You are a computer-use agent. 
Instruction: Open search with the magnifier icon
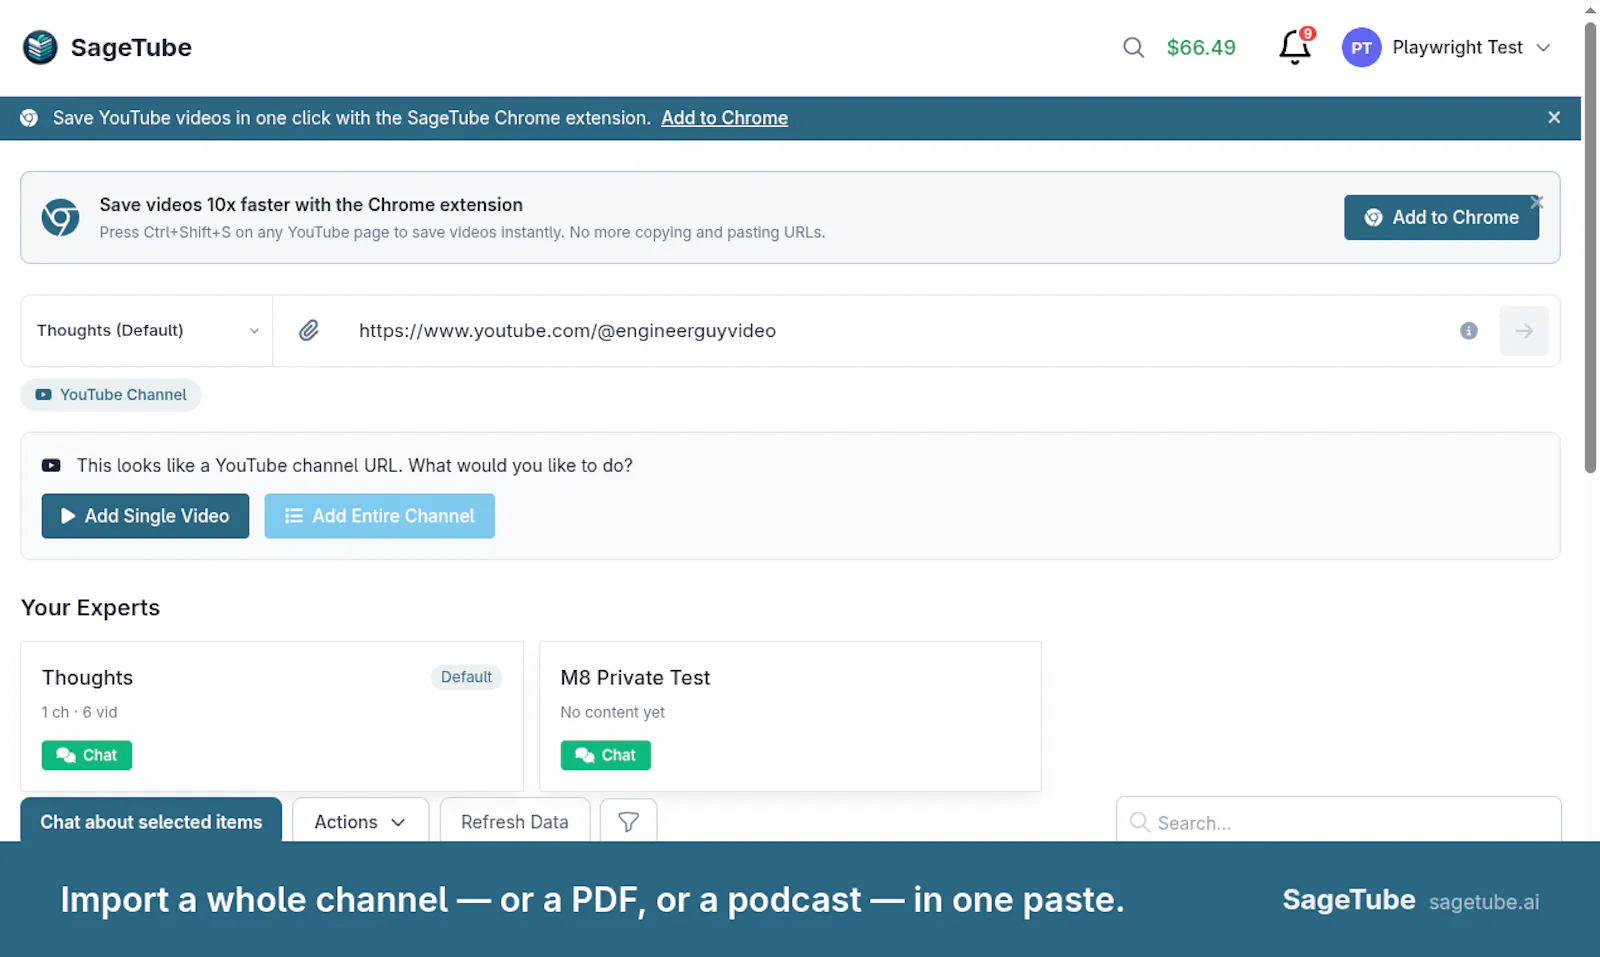click(x=1133, y=47)
